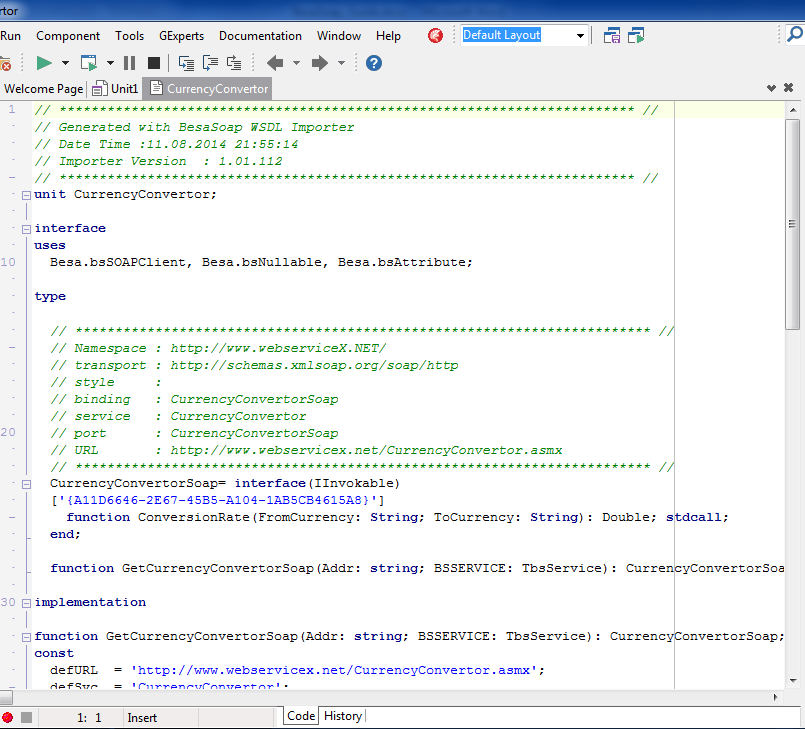Collapse the implementation section fold marker
The image size is (805, 729).
(x=26, y=603)
